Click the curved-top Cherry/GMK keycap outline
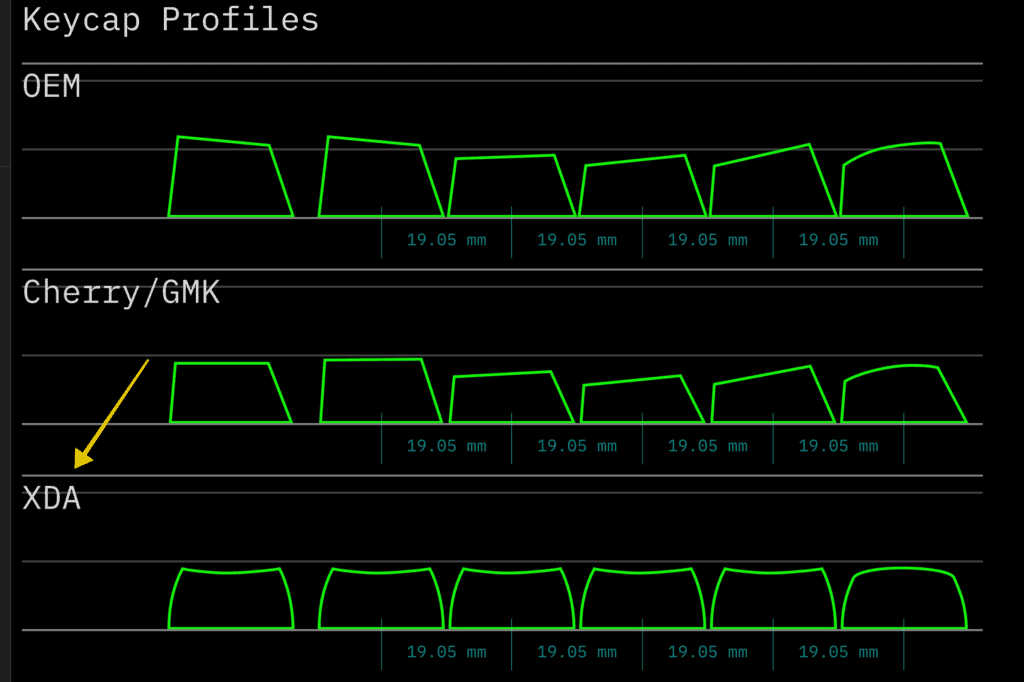1024x682 pixels. pos(904,394)
